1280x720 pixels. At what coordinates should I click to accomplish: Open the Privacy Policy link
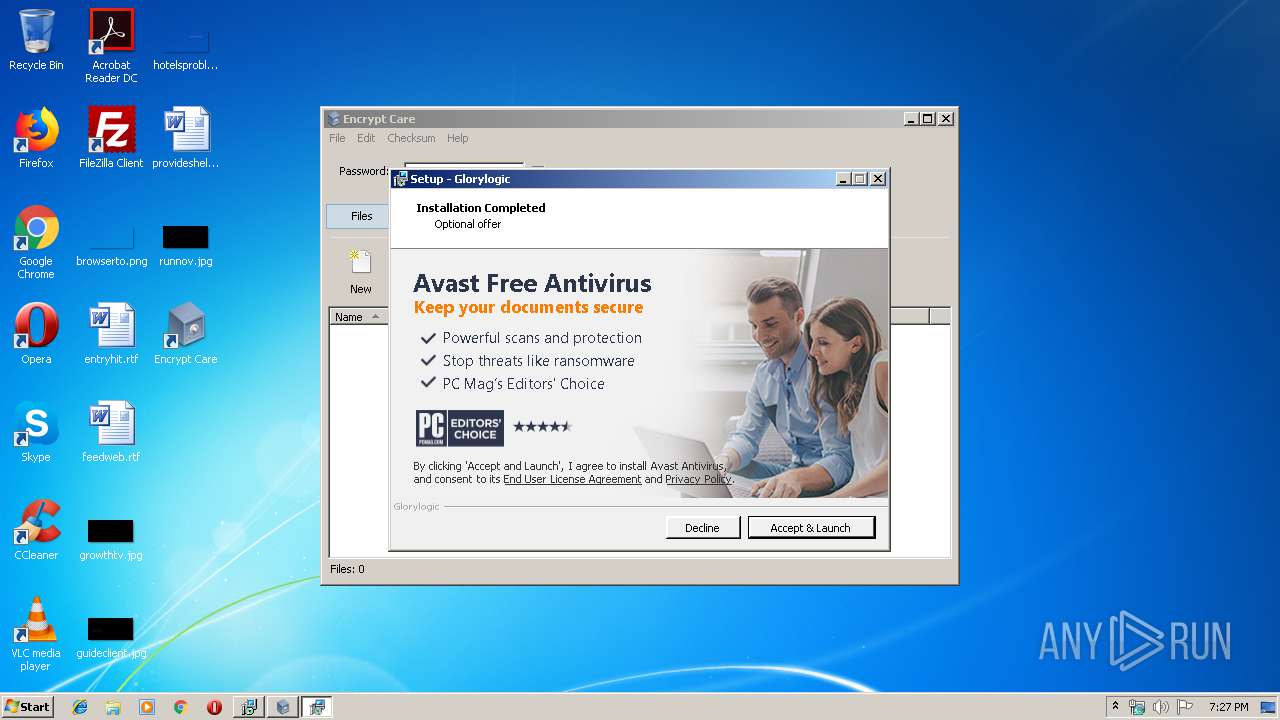point(698,479)
